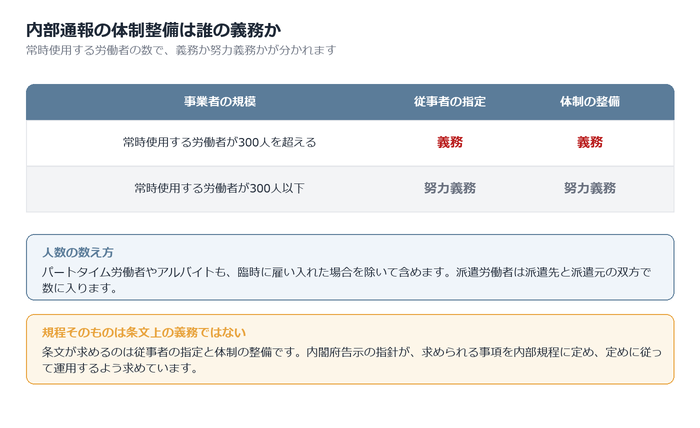Click red 義務 under 体制の整備
Viewport: 700px width, 428px height.
point(590,142)
